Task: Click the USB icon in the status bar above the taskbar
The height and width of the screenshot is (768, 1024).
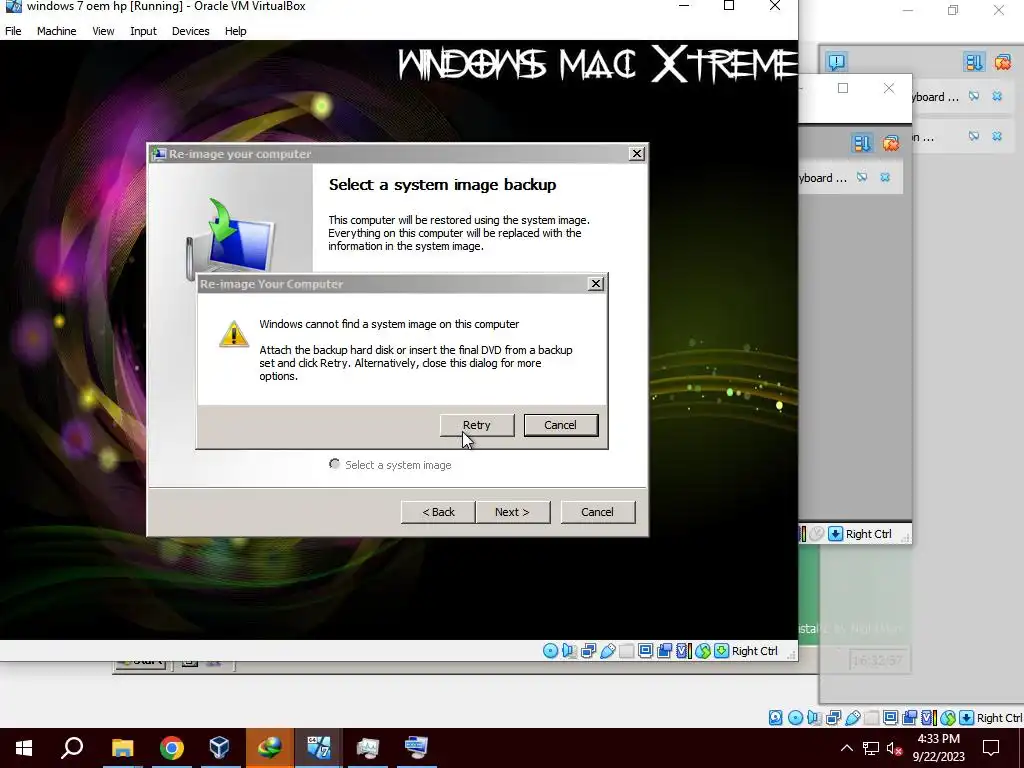Action: point(852,718)
